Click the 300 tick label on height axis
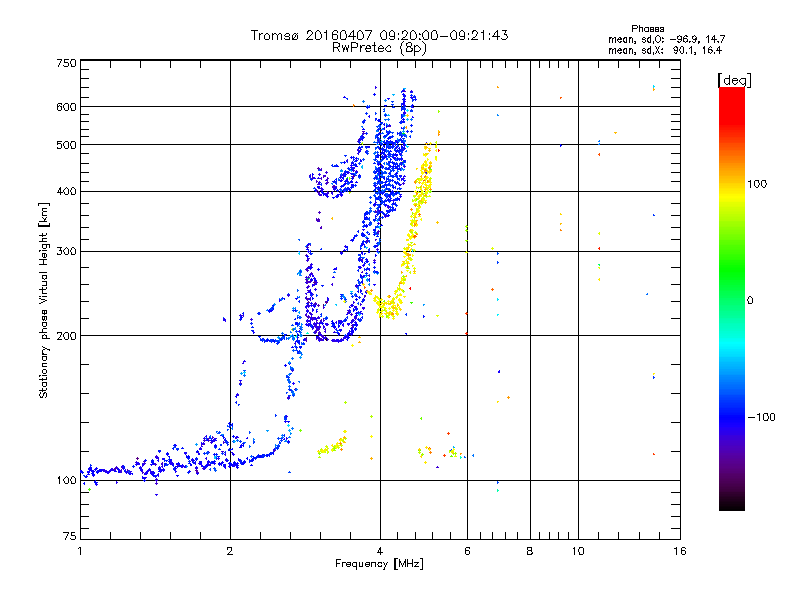The height and width of the screenshot is (600, 800). [x=66, y=252]
